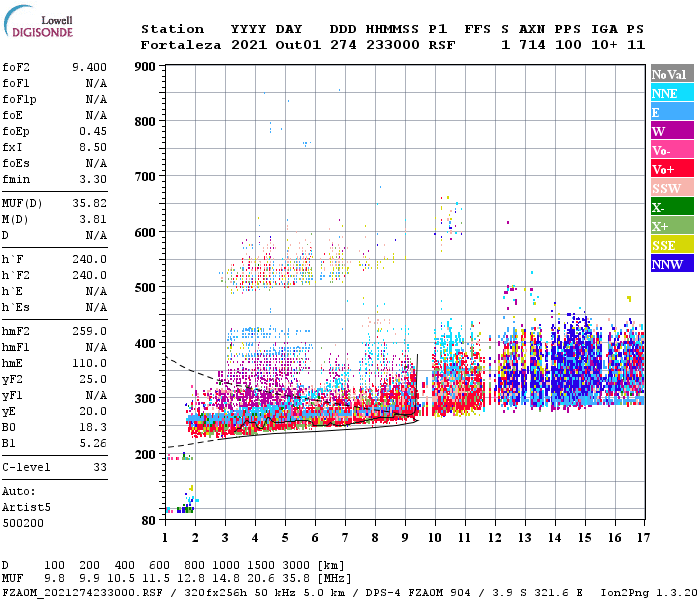This screenshot has height=600, width=700.
Task: Click the Lowell Digisonde logo
Action: 38,22
